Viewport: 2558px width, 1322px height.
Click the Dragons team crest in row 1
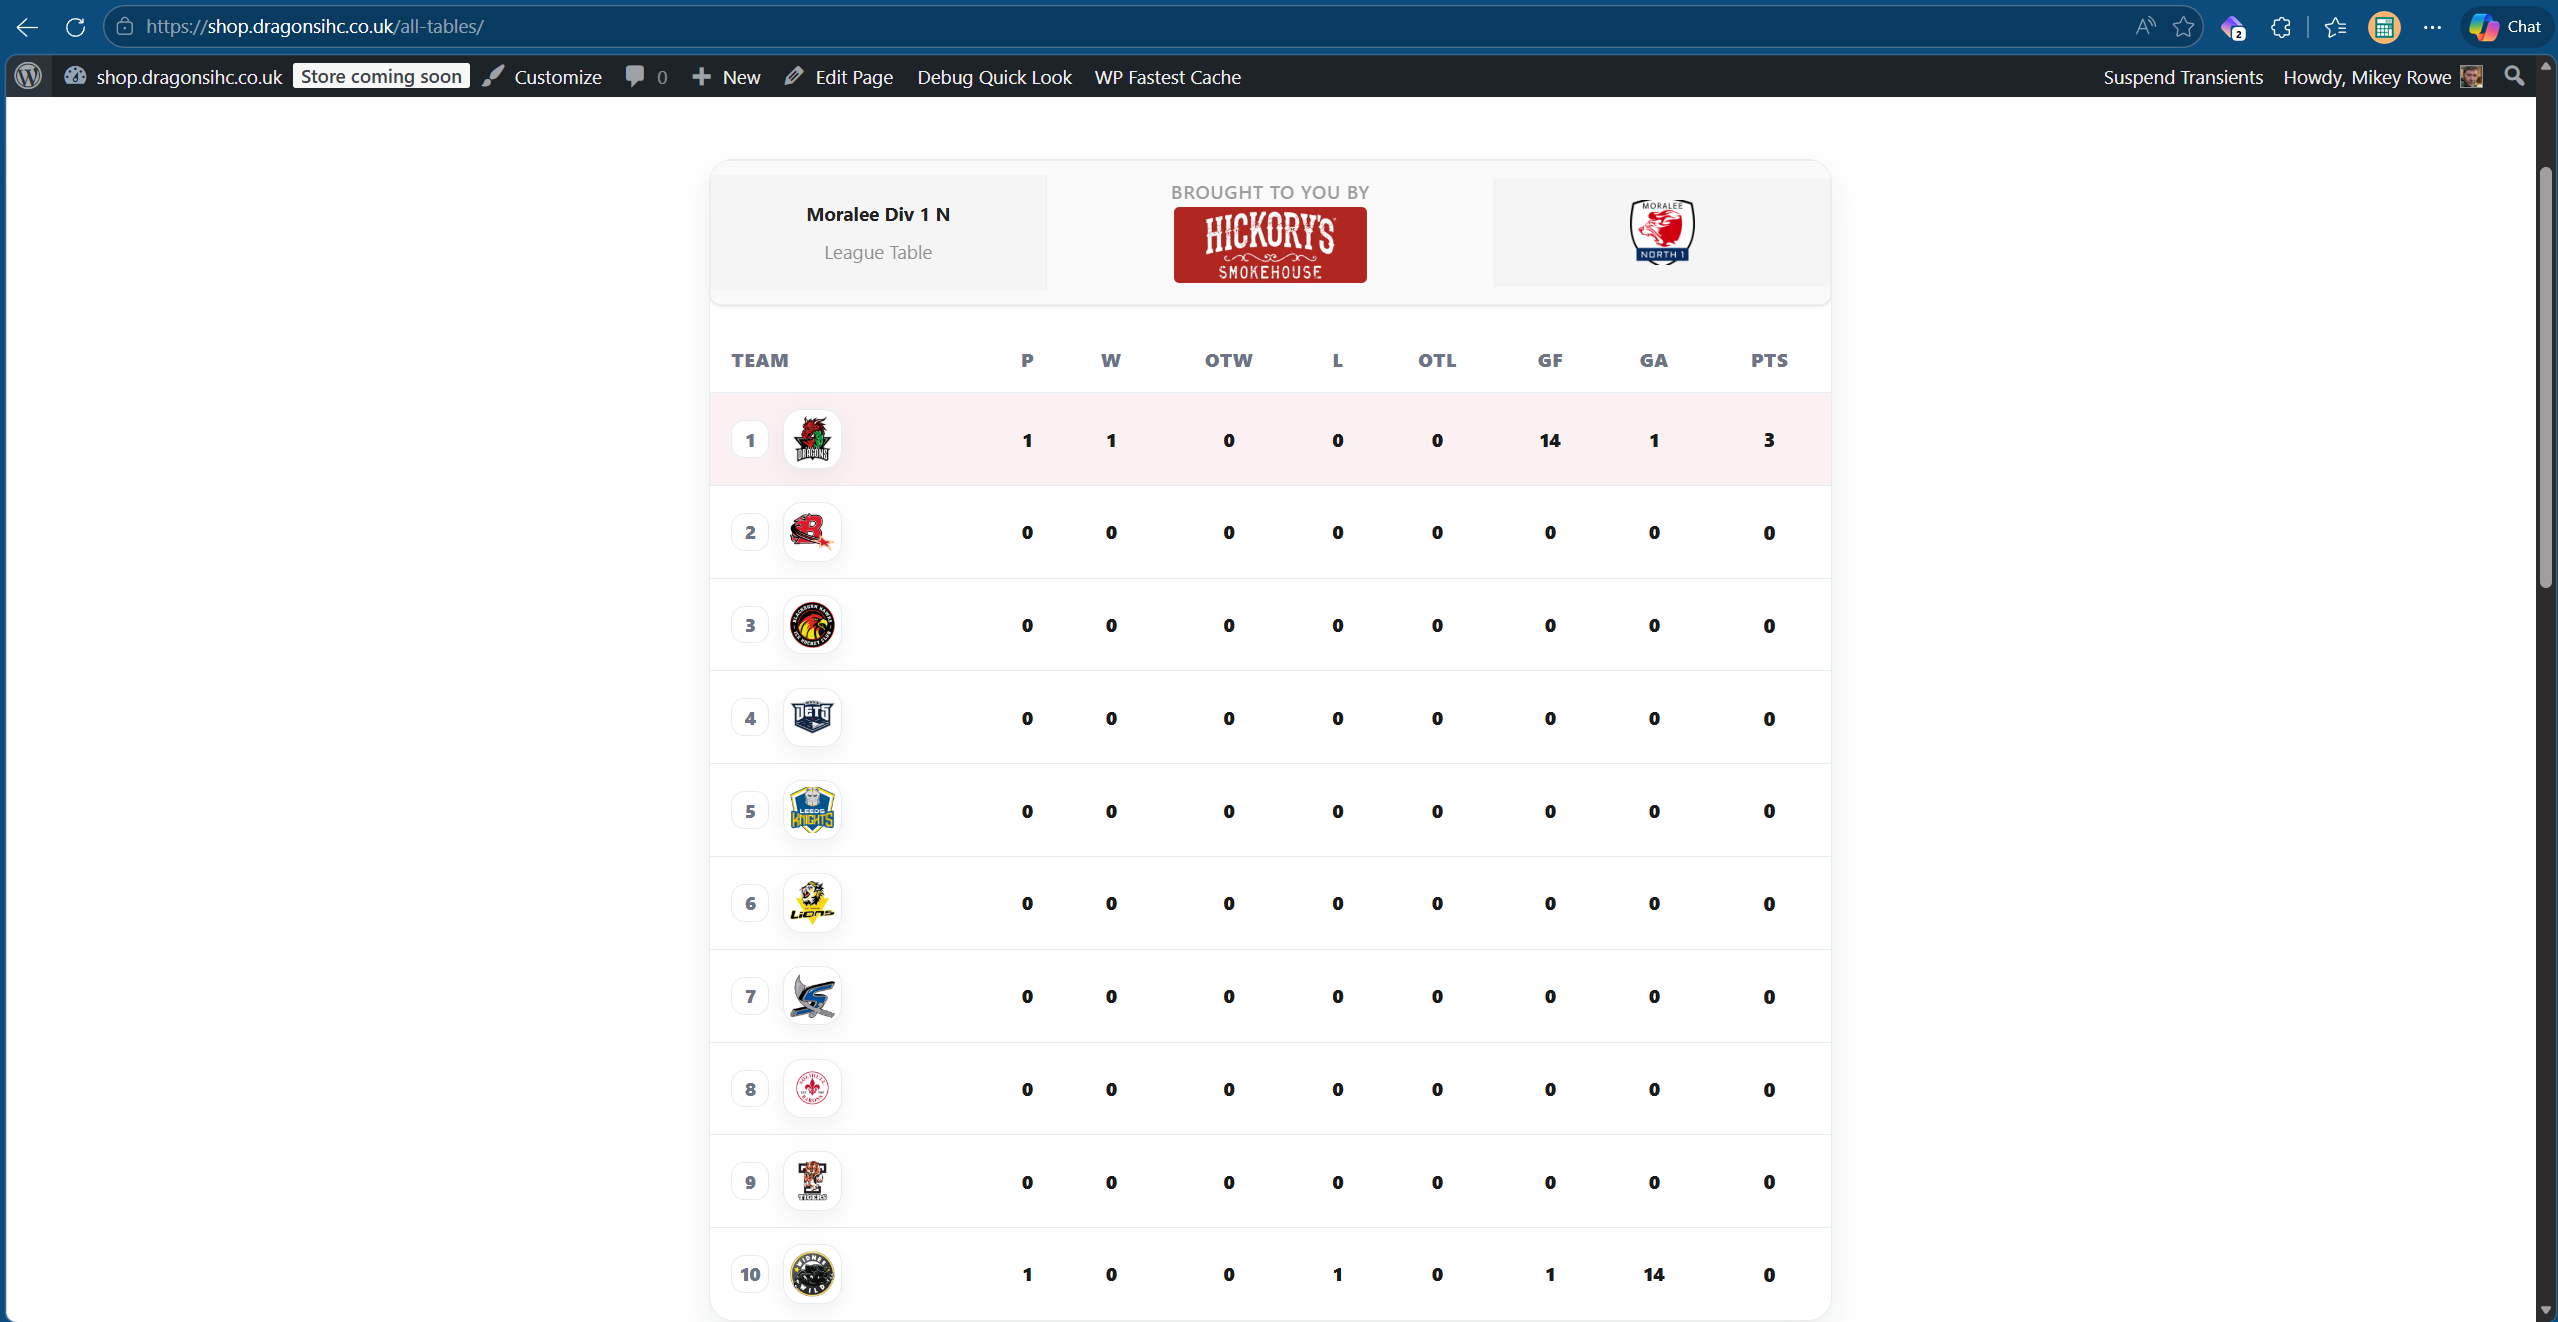811,439
